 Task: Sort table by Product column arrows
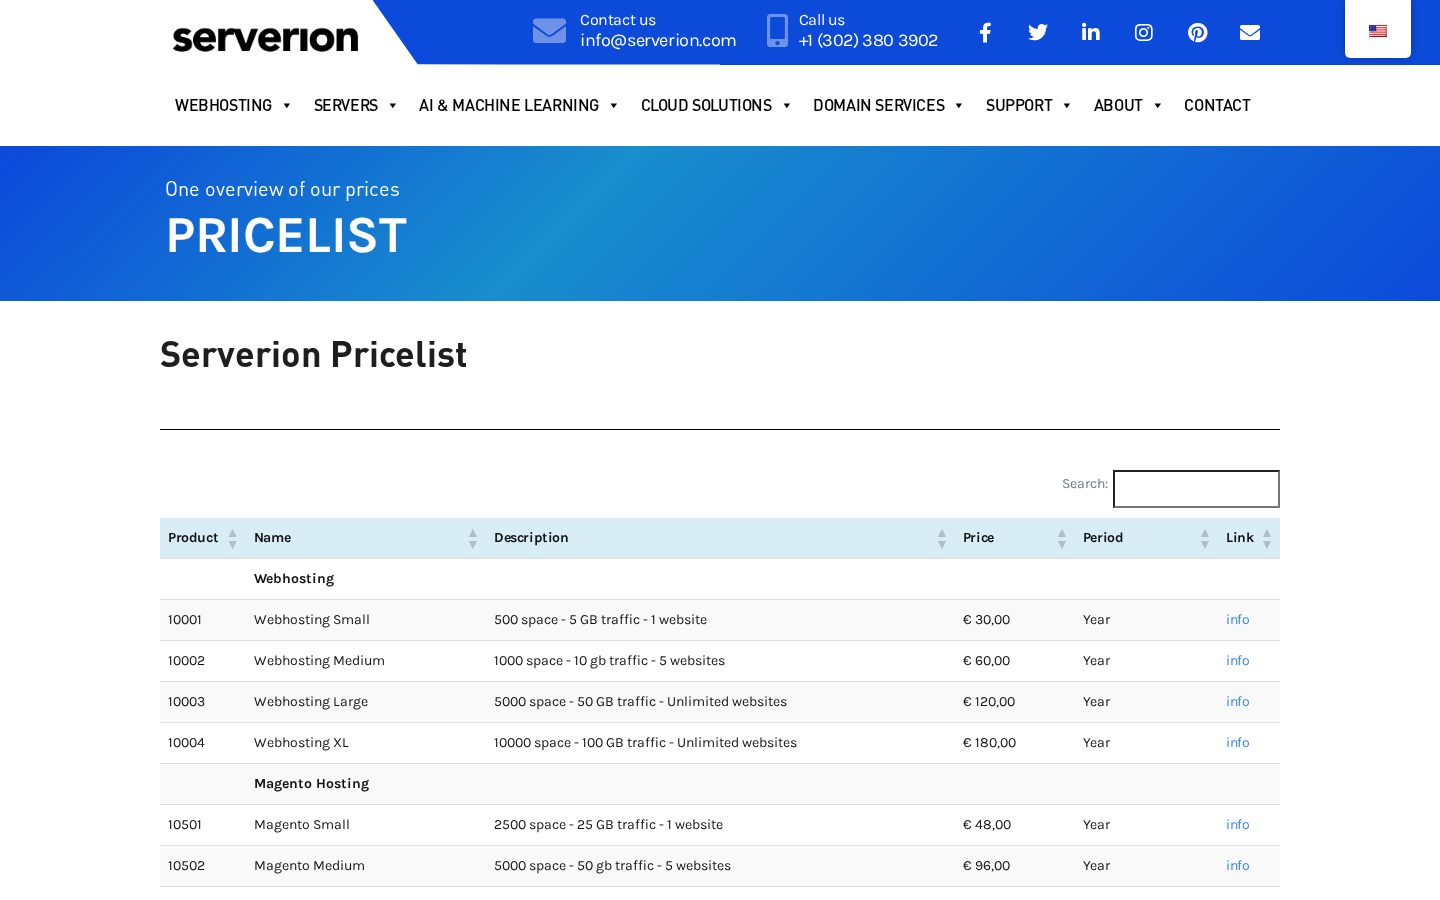click(x=232, y=539)
